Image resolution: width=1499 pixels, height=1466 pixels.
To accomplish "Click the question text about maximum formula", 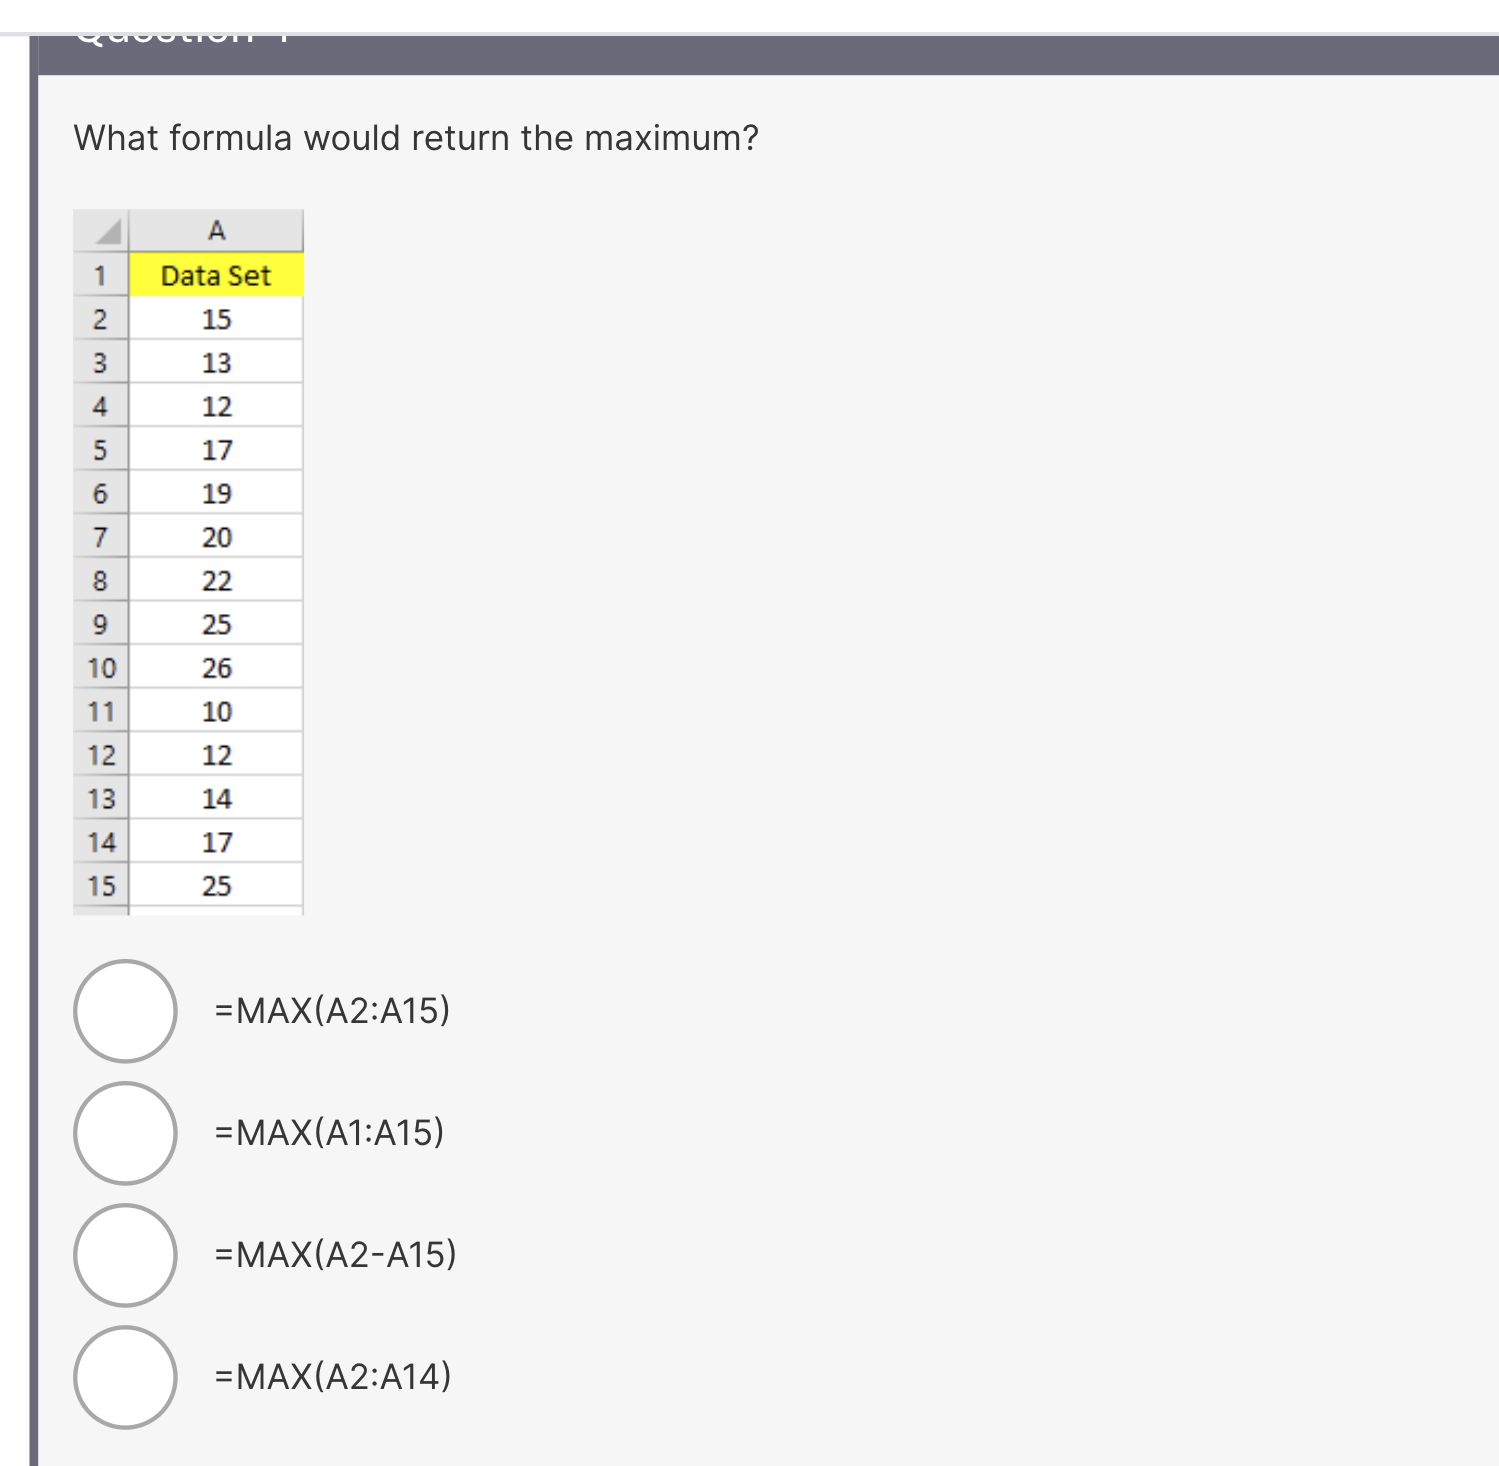I will (414, 137).
